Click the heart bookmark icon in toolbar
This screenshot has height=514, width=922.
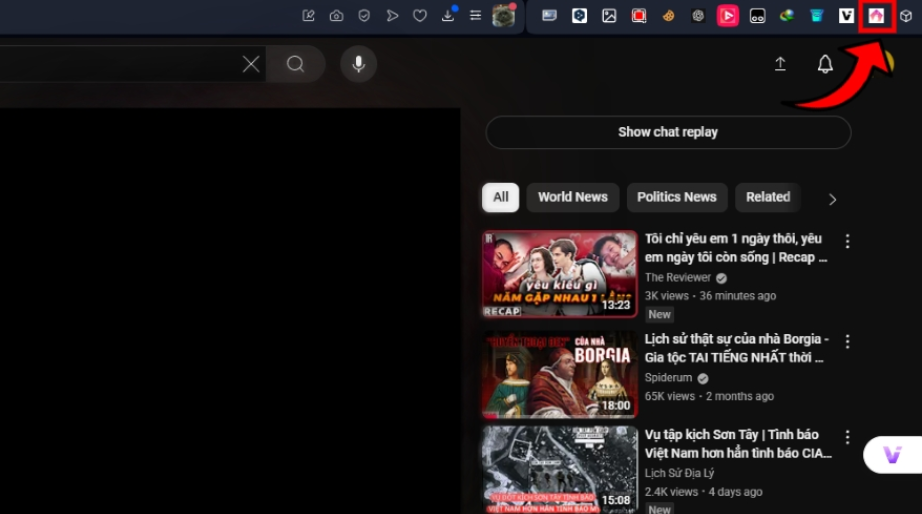(x=420, y=16)
